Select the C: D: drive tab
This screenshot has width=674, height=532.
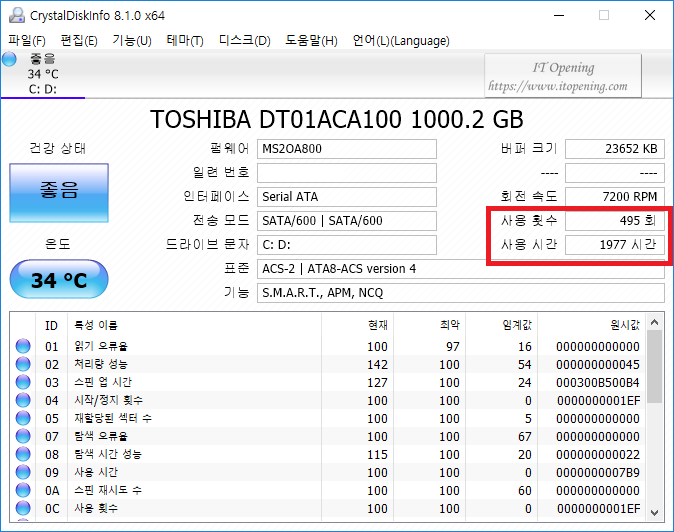pyautogui.click(x=43, y=74)
